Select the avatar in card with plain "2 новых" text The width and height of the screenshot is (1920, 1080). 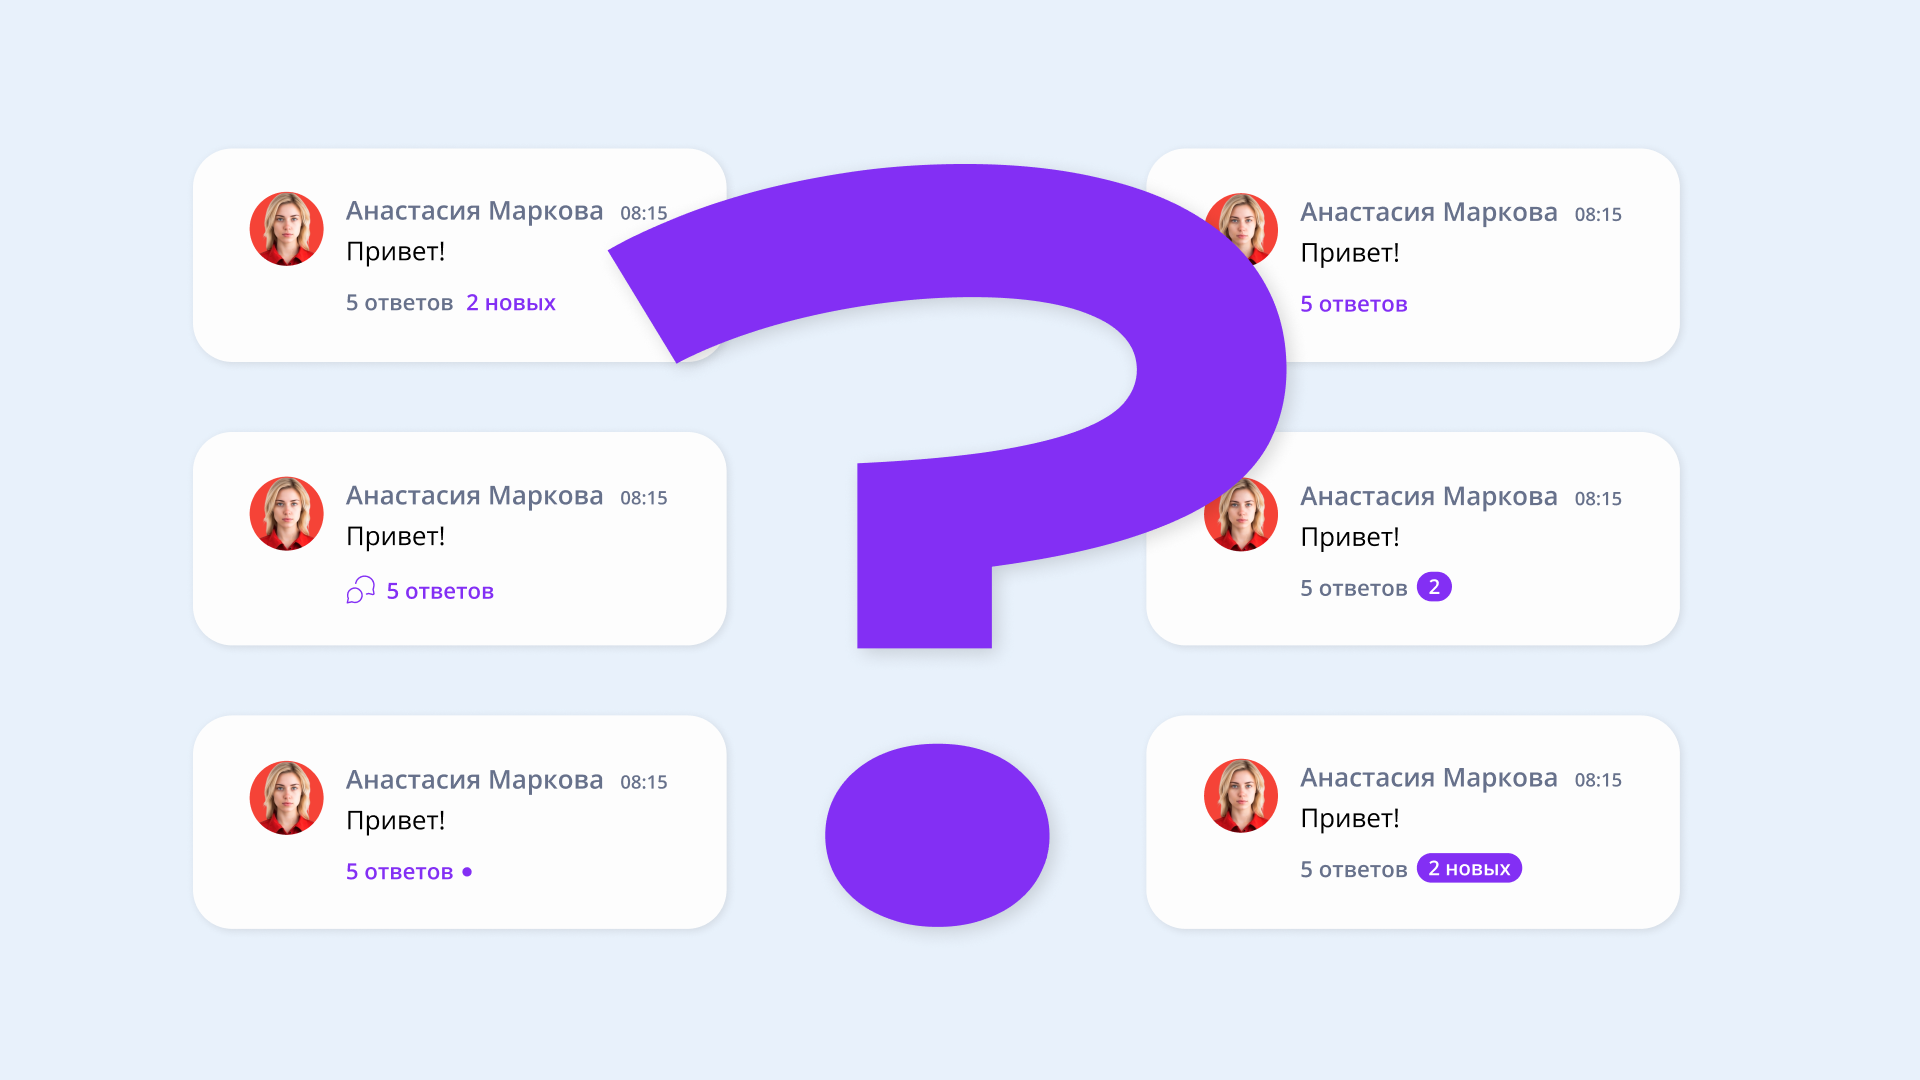(x=286, y=229)
